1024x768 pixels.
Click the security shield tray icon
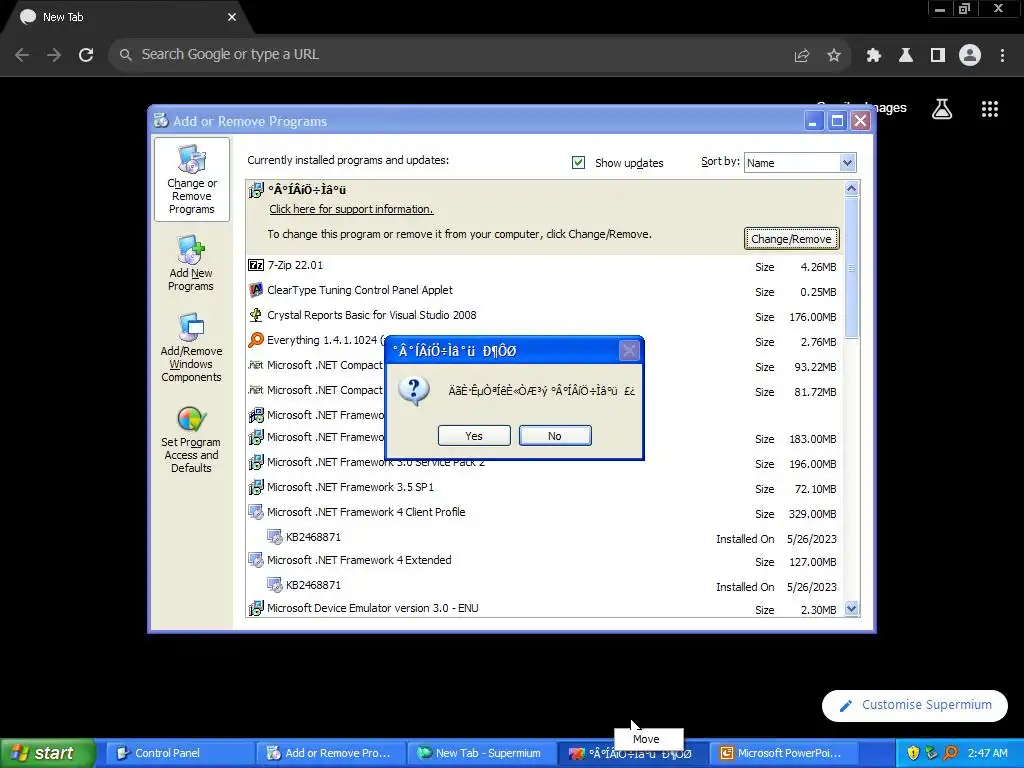[913, 753]
